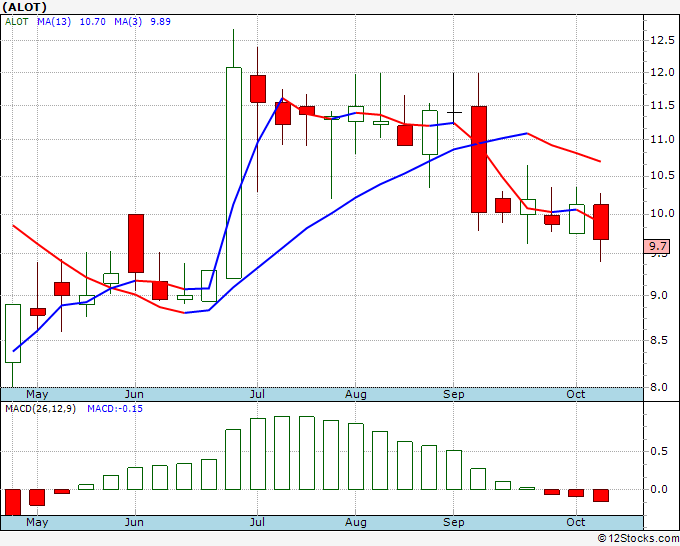This screenshot has height=546, width=680.
Task: Click the MACD:-0.15 value label
Action: coord(115,409)
